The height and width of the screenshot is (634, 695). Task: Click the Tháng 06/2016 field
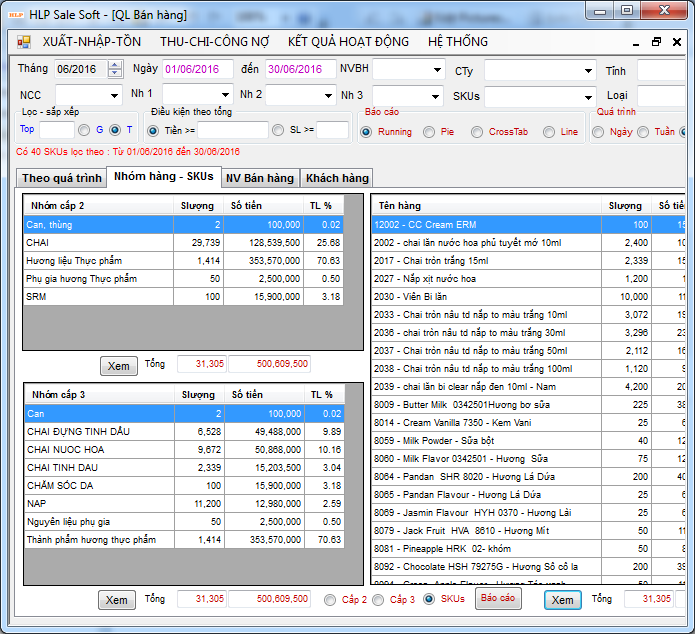[81, 69]
